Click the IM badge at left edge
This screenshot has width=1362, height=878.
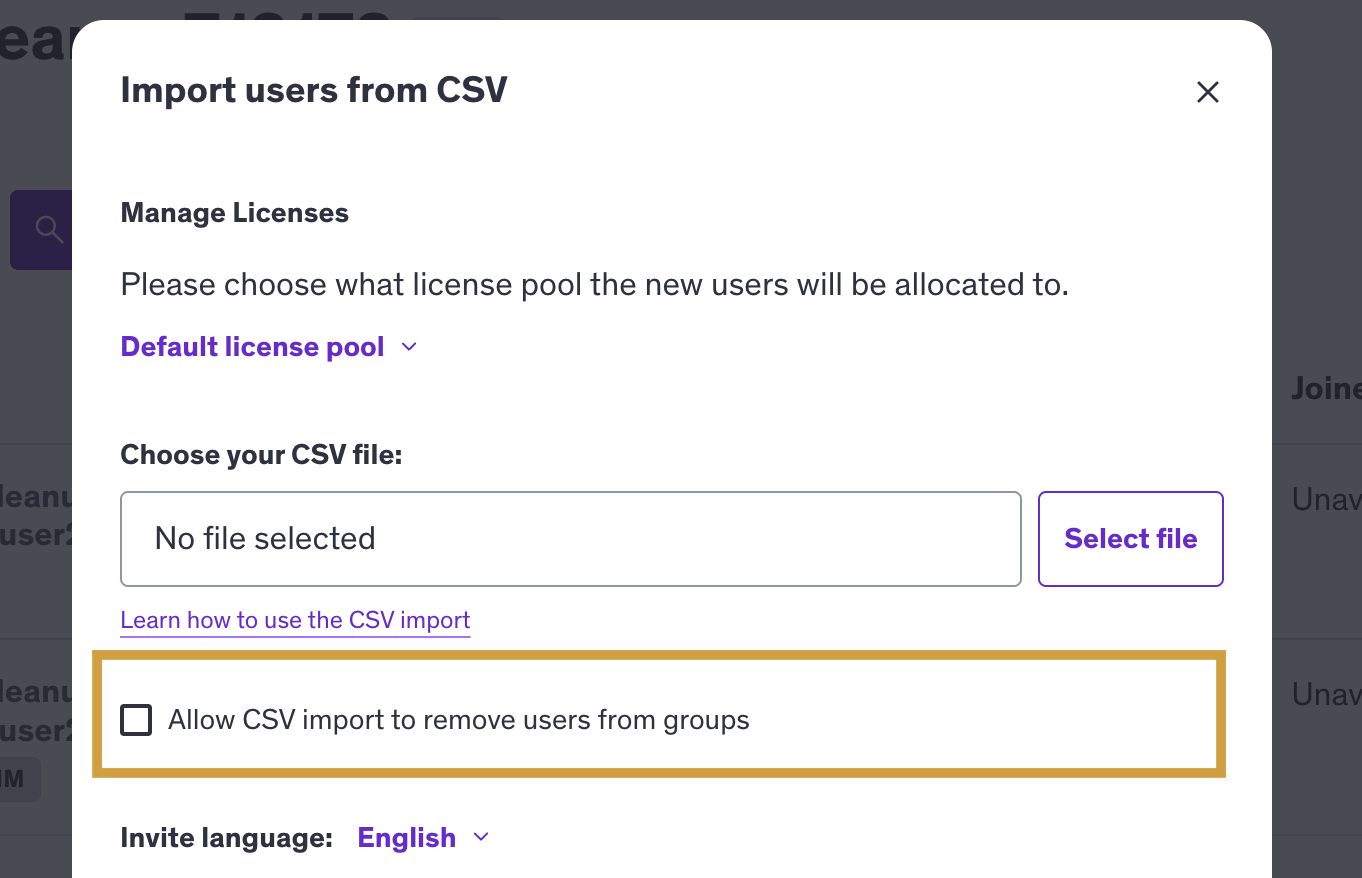tap(18, 779)
